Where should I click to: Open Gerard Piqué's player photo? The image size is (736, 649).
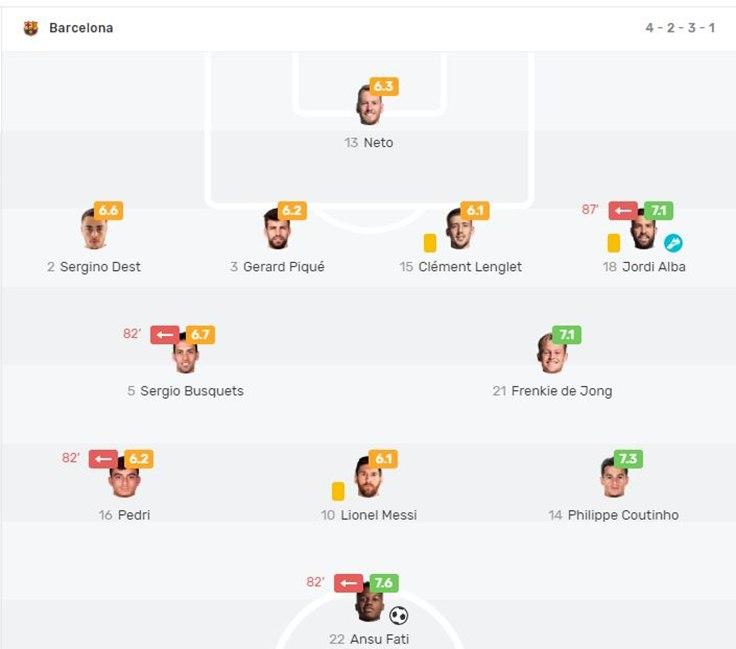(x=276, y=230)
